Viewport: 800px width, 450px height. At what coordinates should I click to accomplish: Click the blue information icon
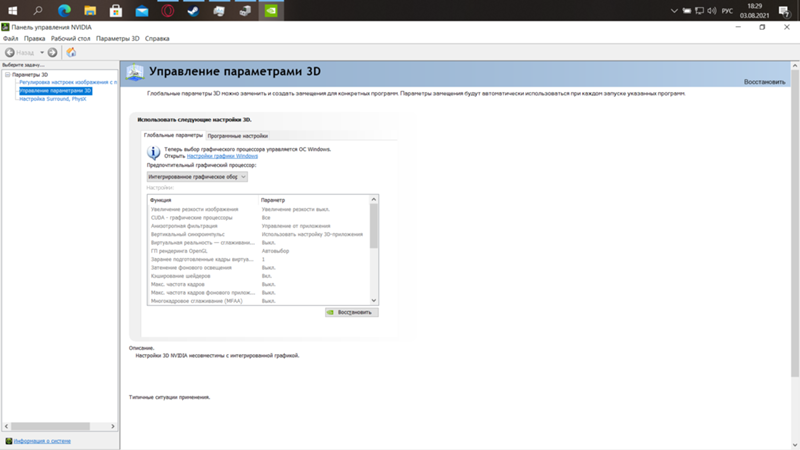(x=154, y=153)
